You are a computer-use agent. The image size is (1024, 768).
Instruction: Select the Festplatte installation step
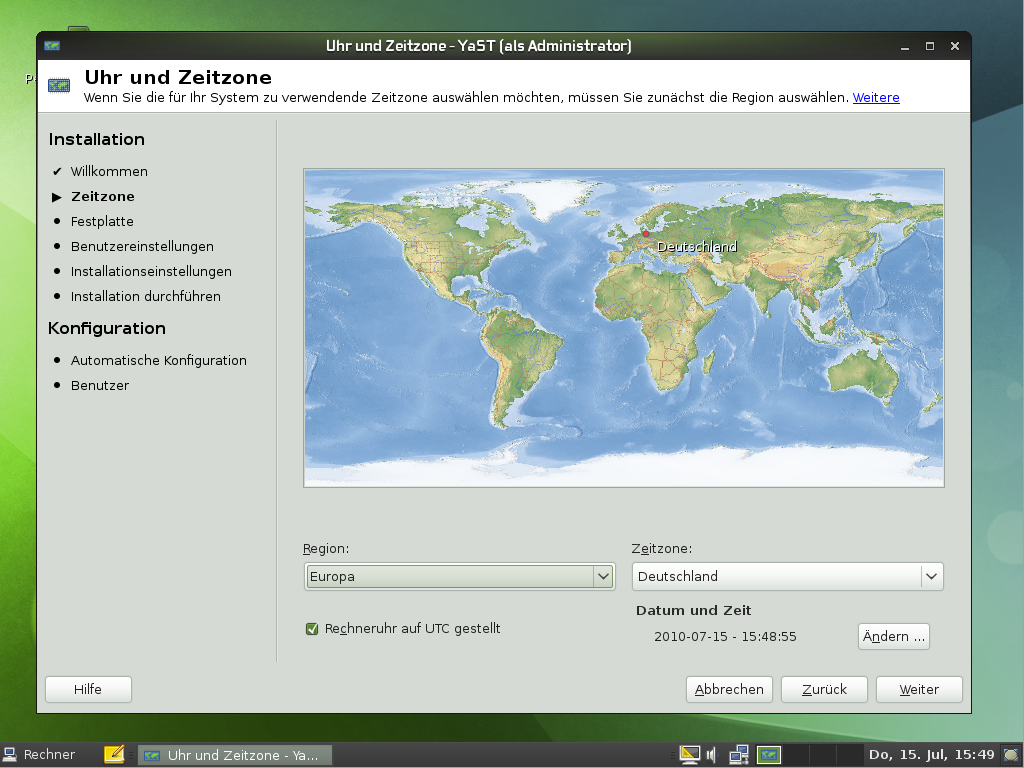(101, 221)
